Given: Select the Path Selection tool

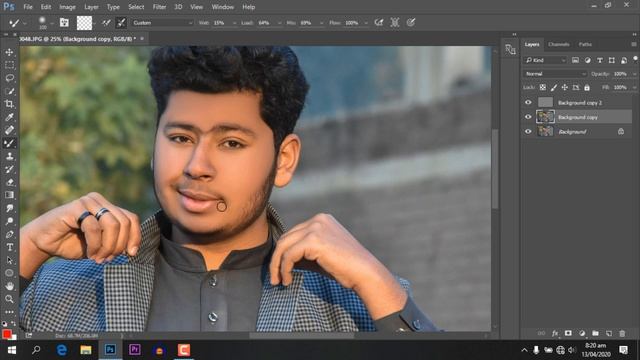Looking at the screenshot, I should (x=9, y=260).
